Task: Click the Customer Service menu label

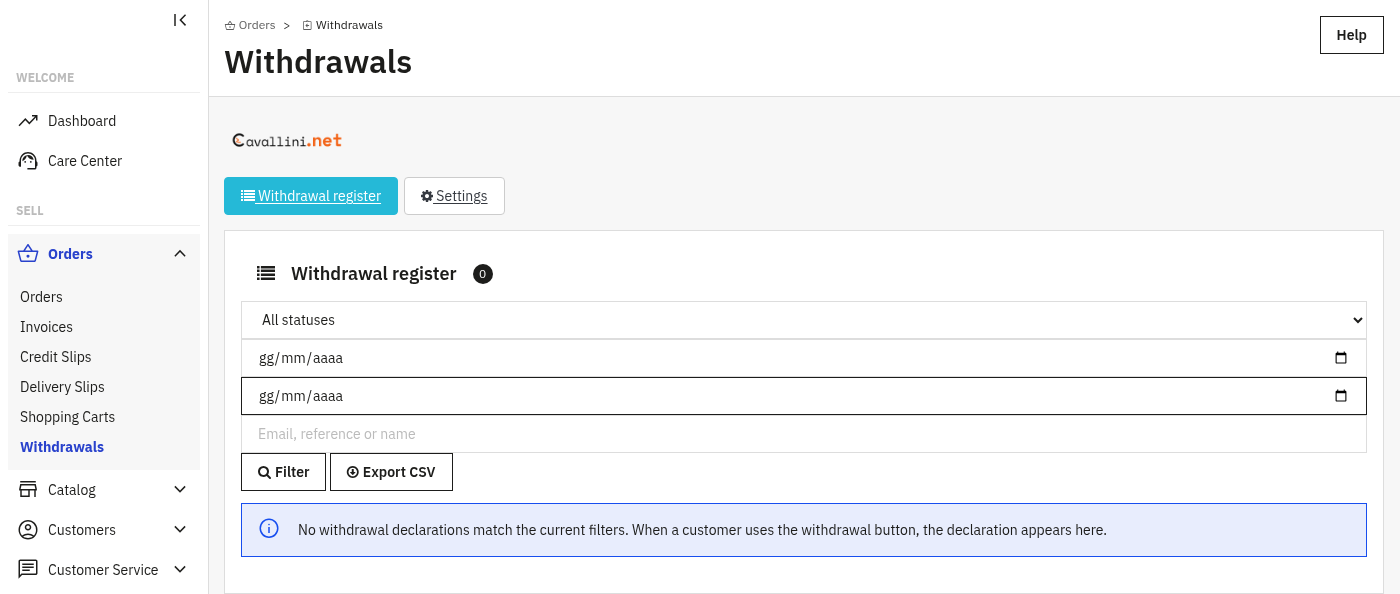Action: tap(103, 570)
